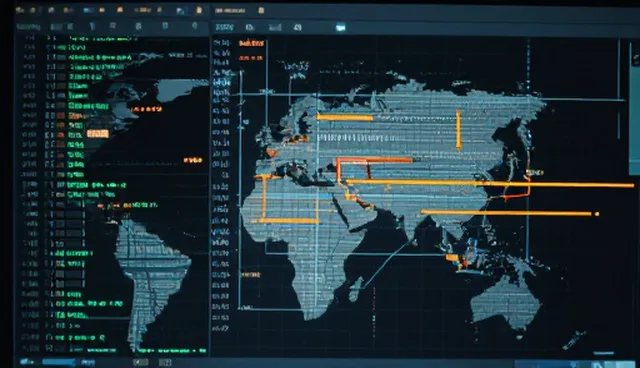Click the red outlined rectangle on the map
Screen dimensions: 640x368
click(353, 169)
